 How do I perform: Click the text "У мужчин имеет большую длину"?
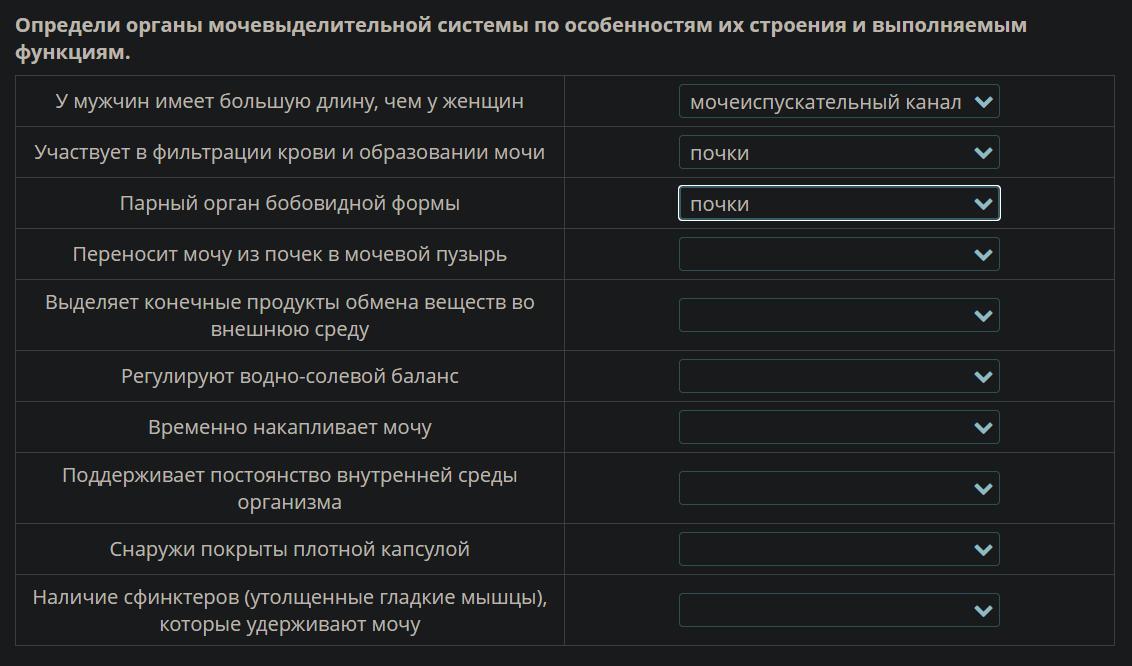(x=289, y=102)
